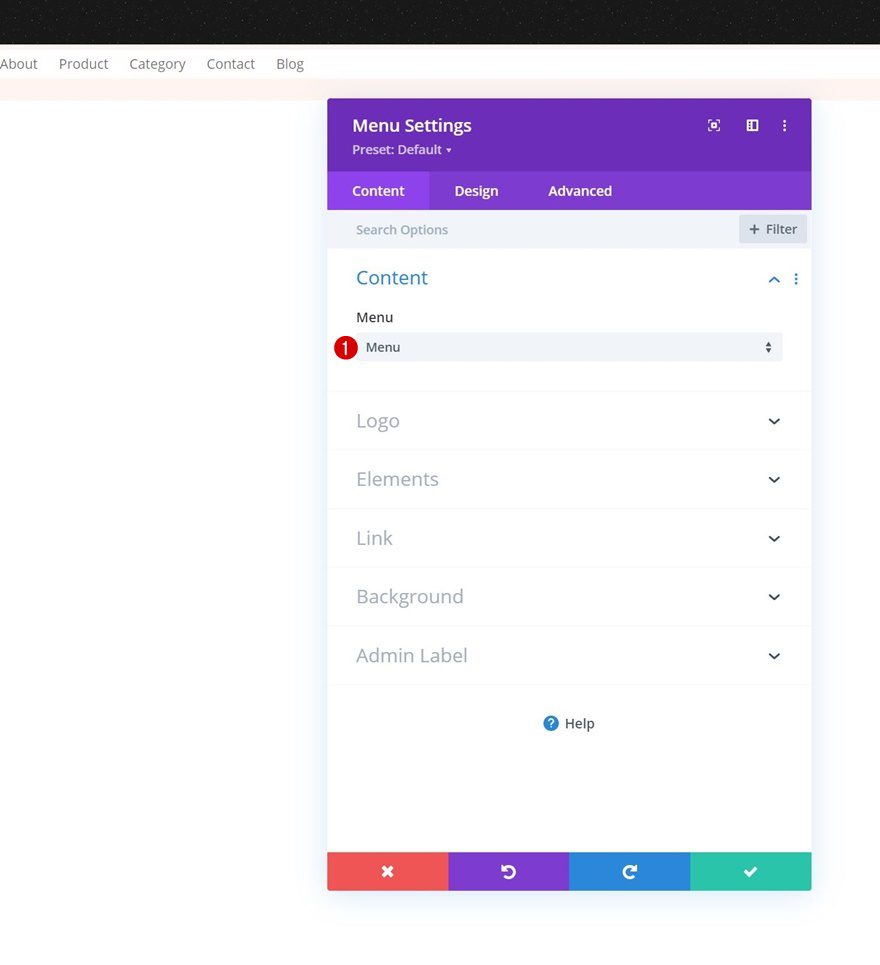Click the Filter button
Image resolution: width=880 pixels, height=965 pixels.
(x=772, y=229)
